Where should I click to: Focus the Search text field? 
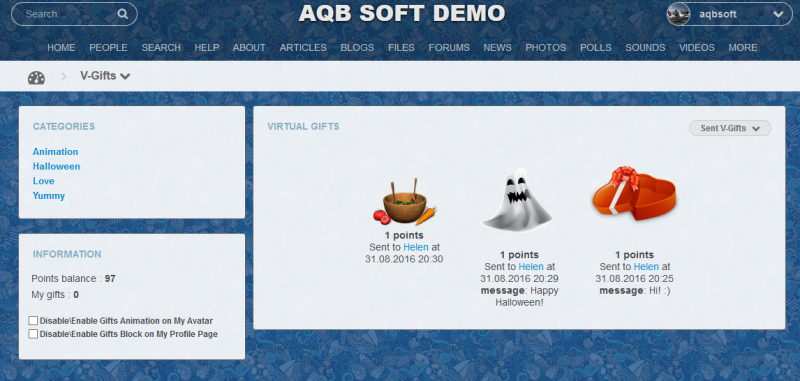tap(69, 14)
